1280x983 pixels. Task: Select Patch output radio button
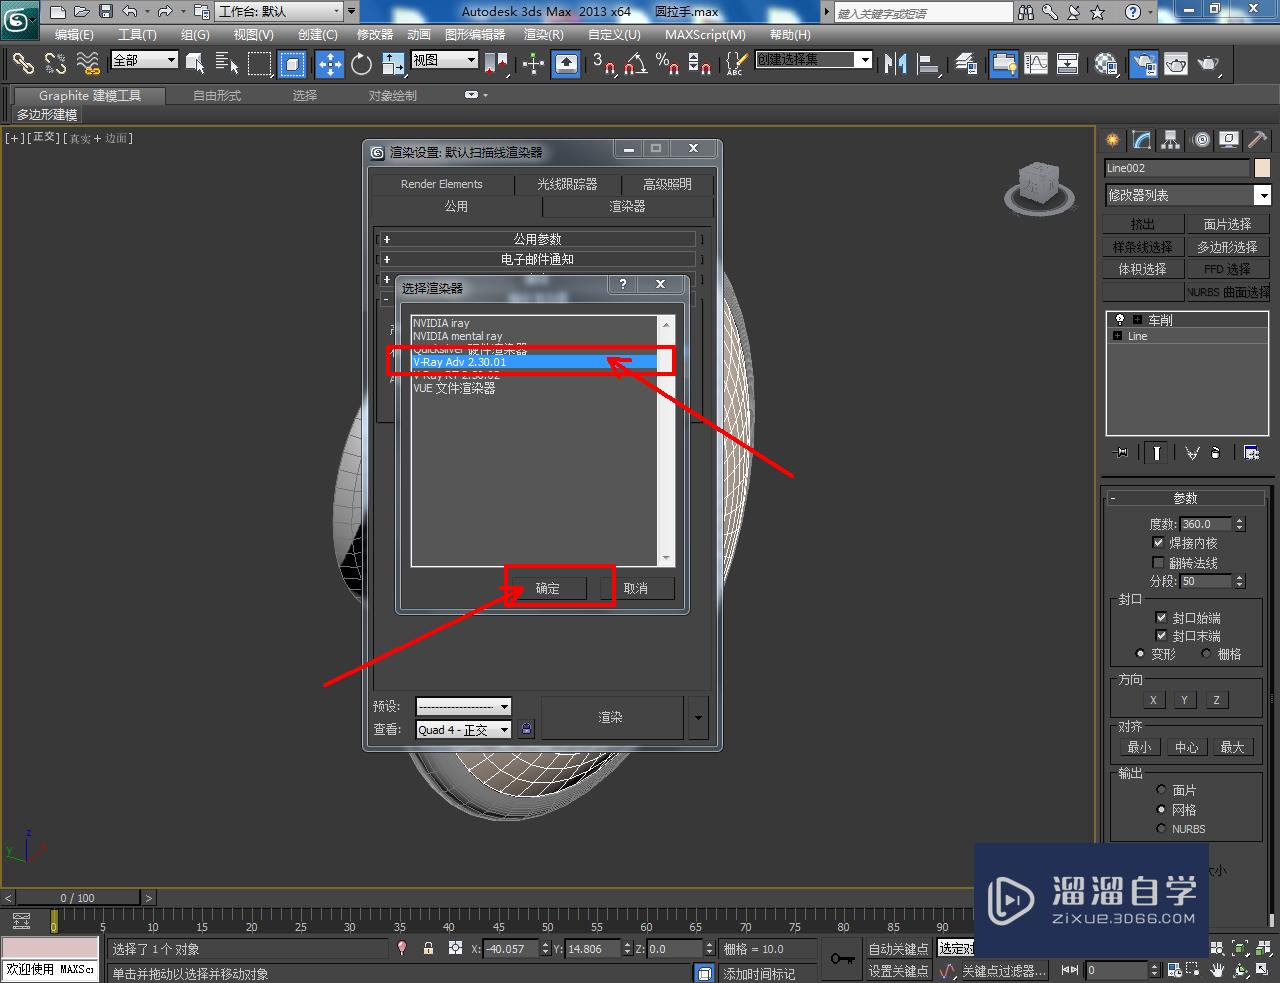coord(1161,790)
